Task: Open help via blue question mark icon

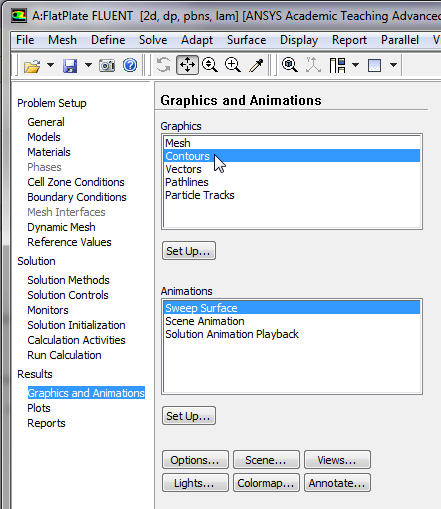Action: [130, 65]
